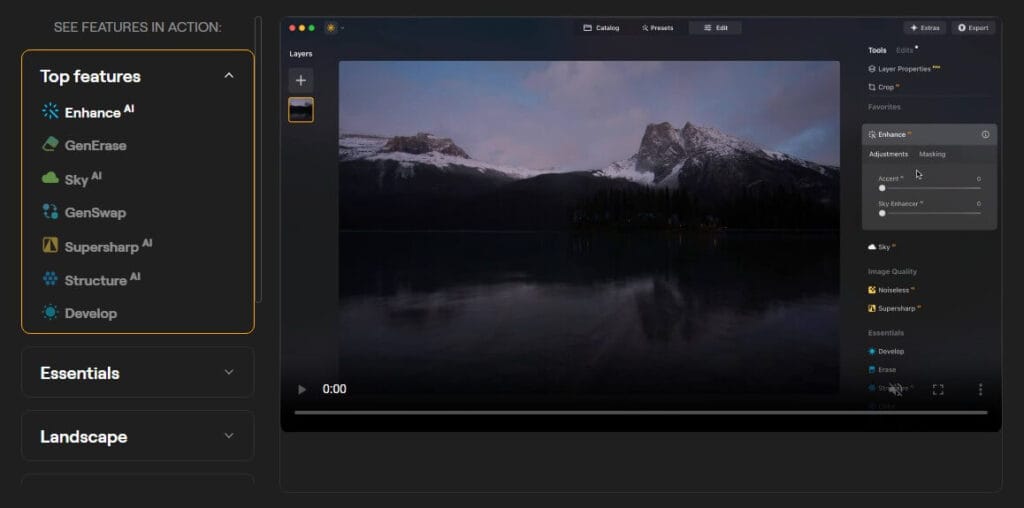Collapse the Top features section

coord(229,76)
